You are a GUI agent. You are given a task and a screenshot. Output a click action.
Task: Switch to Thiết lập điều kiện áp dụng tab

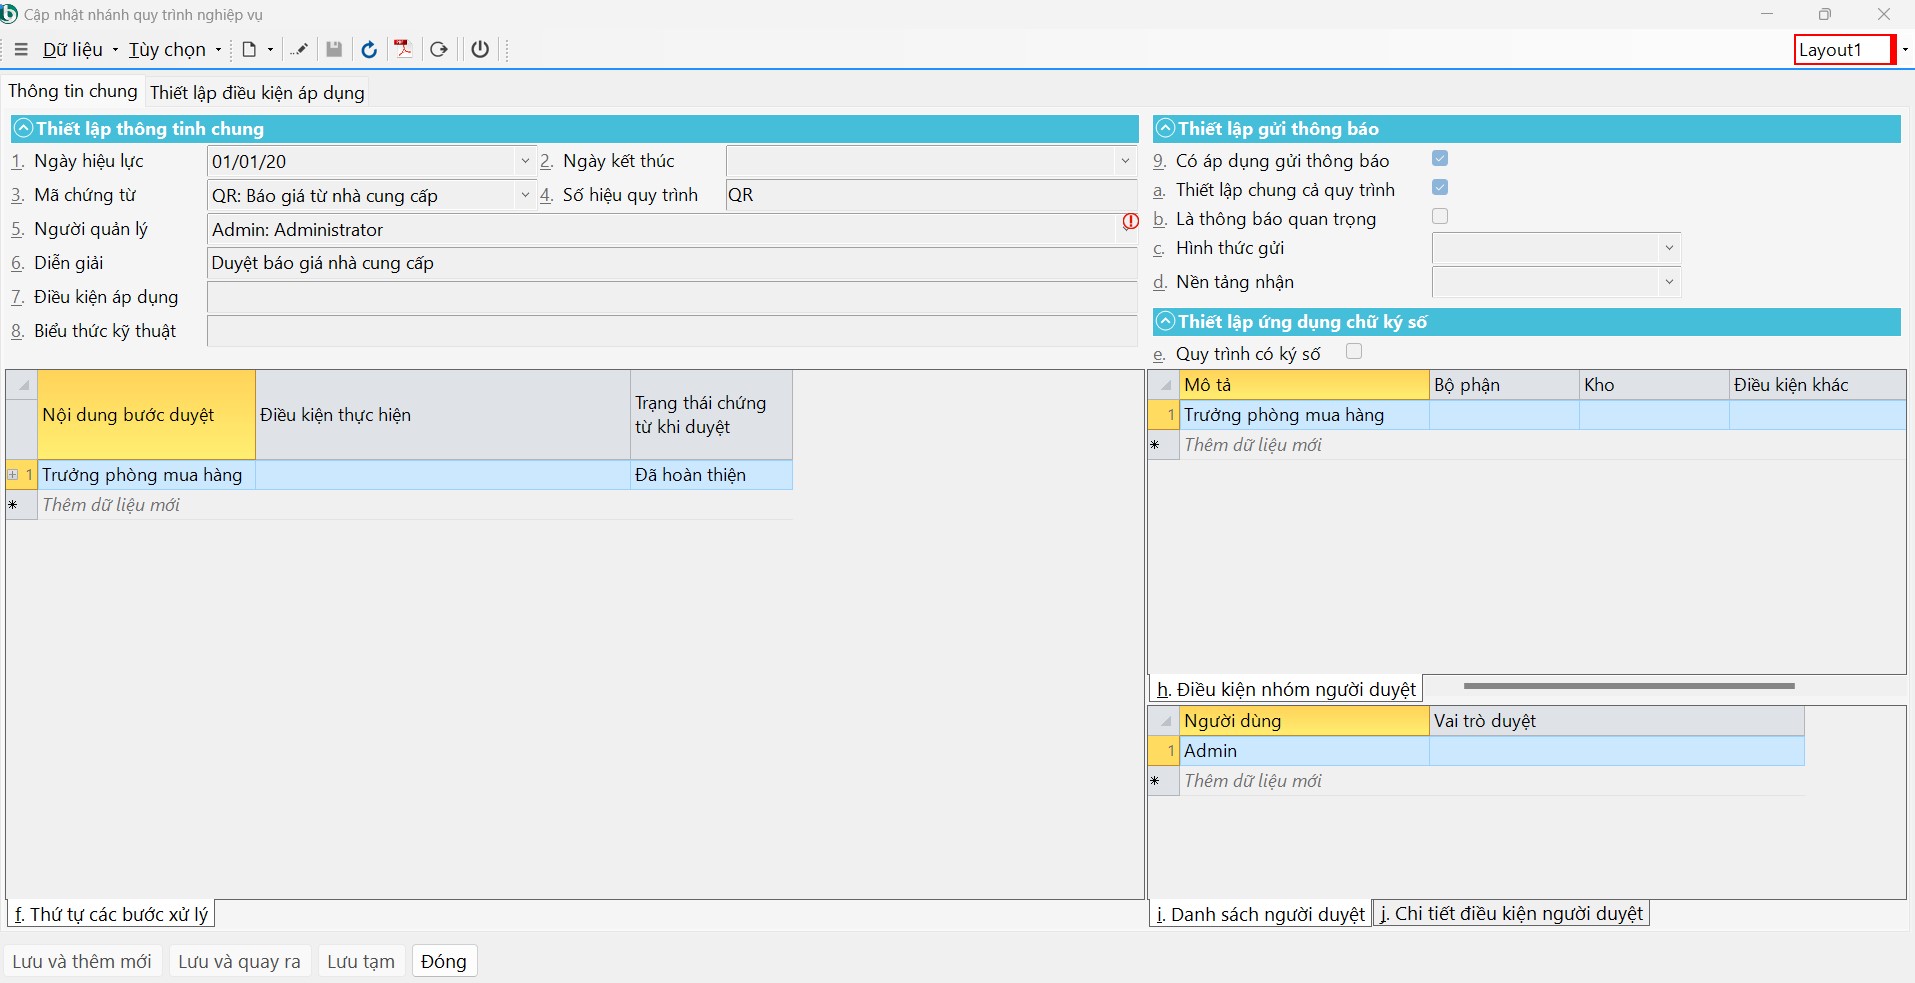(x=257, y=92)
